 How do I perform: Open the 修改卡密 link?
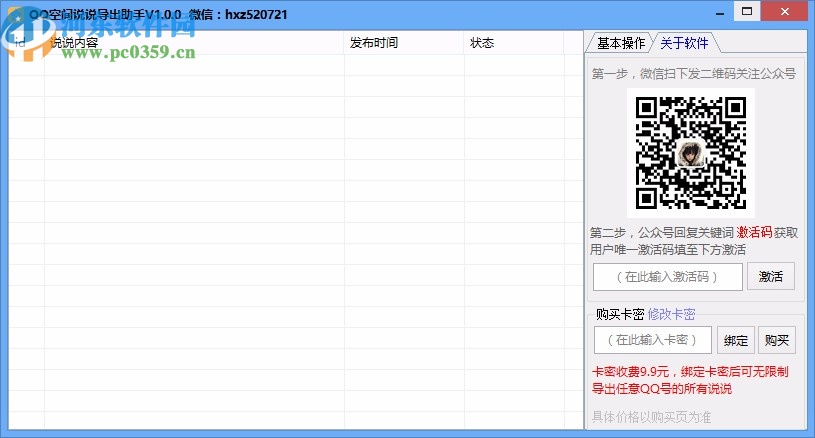click(x=672, y=314)
